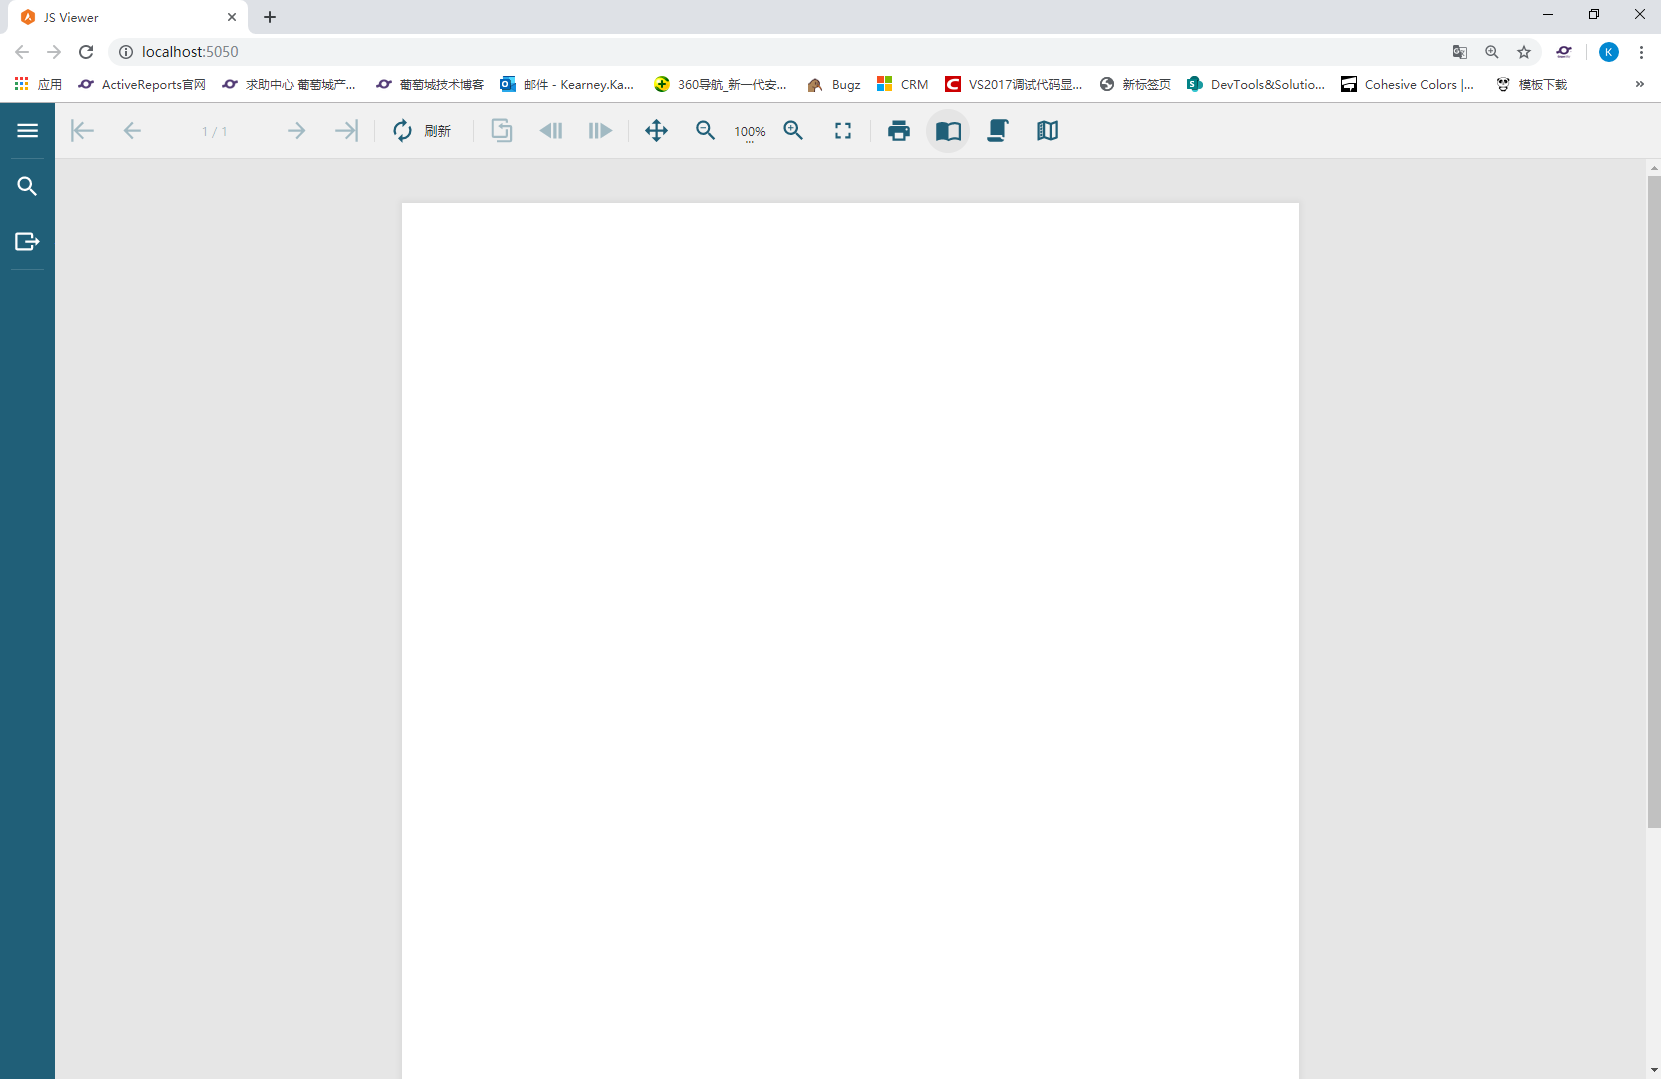Image resolution: width=1661 pixels, height=1079 pixels.
Task: Open the translate page icon
Action: click(x=1460, y=52)
